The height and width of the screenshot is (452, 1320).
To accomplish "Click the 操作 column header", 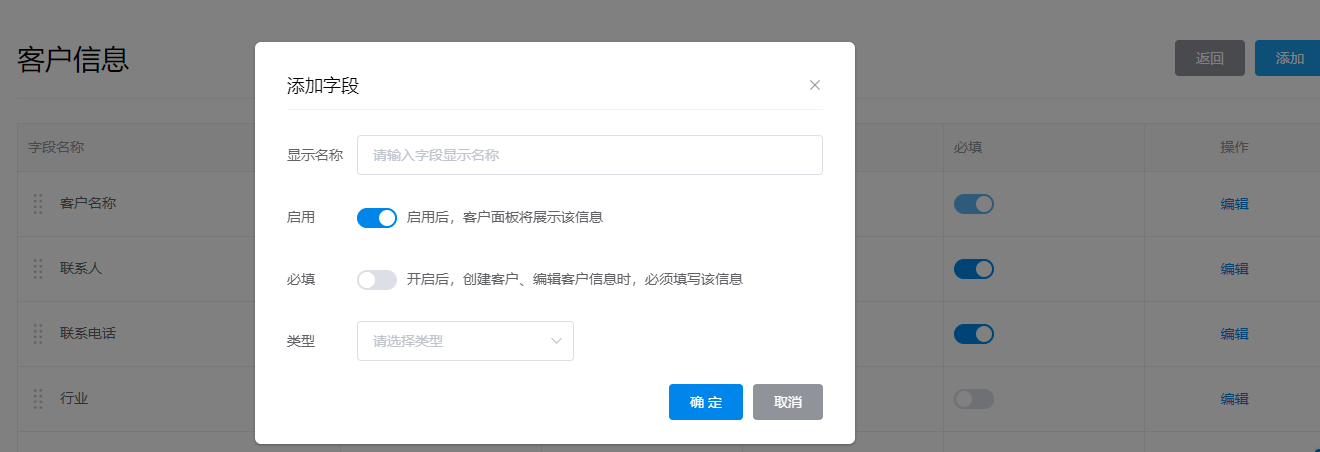I will 1235,147.
